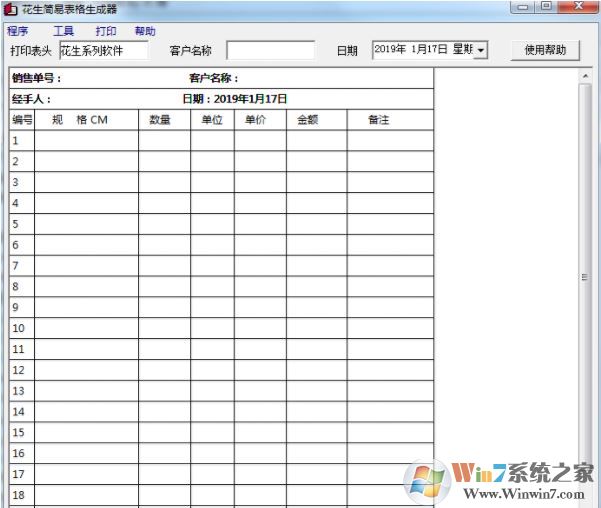This screenshot has height=508, width=601.
Task: Click the 单价 column header
Action: 260,120
